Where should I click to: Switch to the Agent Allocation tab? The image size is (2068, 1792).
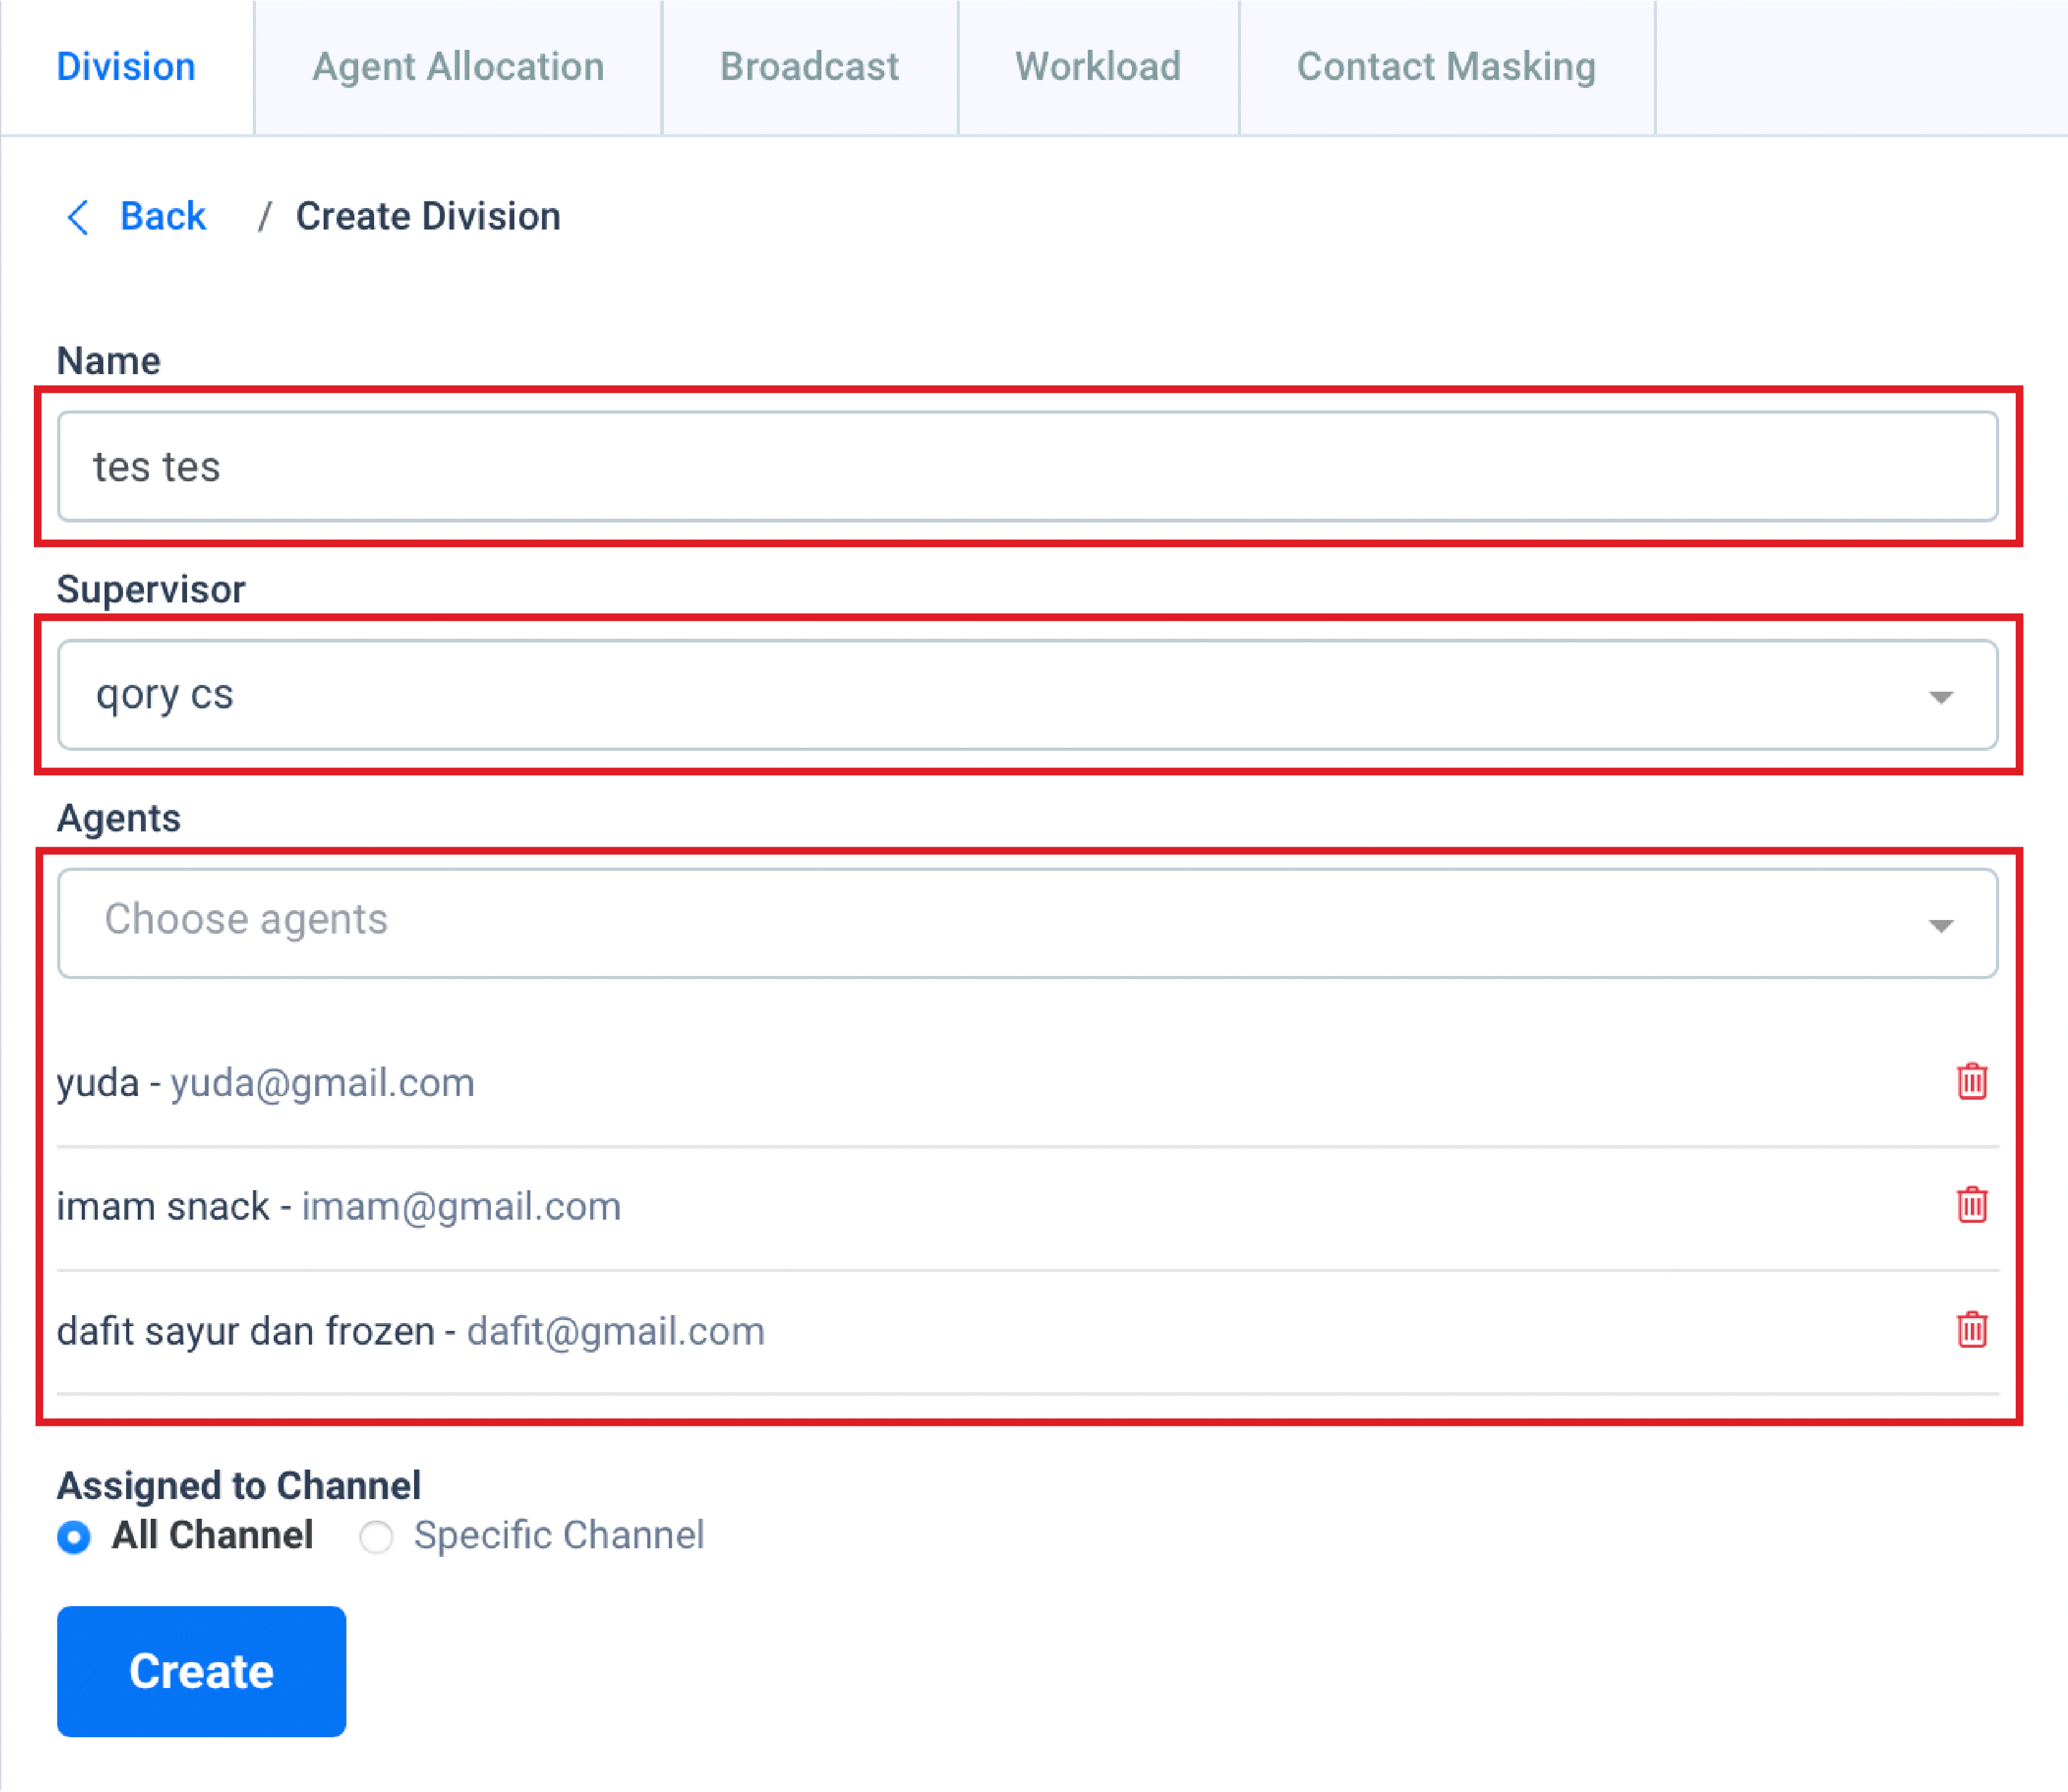458,67
